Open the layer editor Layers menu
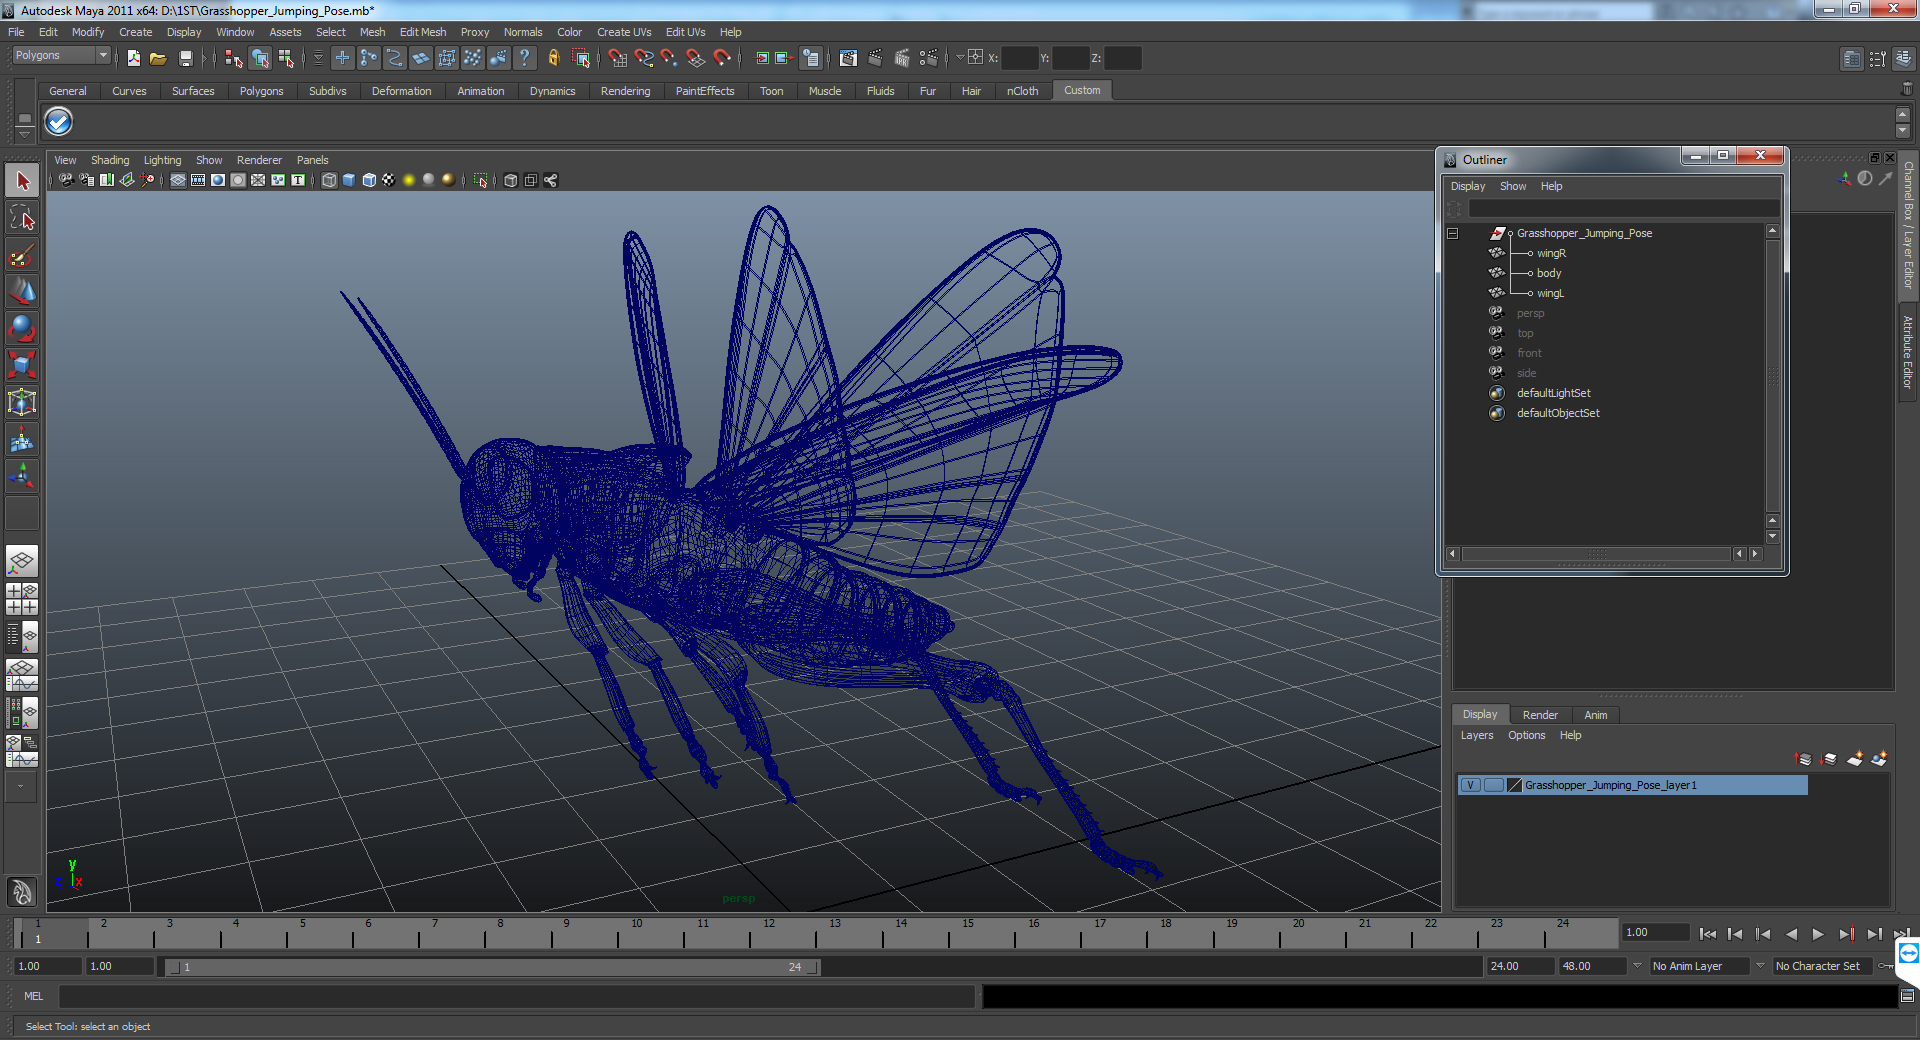This screenshot has height=1040, width=1920. (1477, 735)
